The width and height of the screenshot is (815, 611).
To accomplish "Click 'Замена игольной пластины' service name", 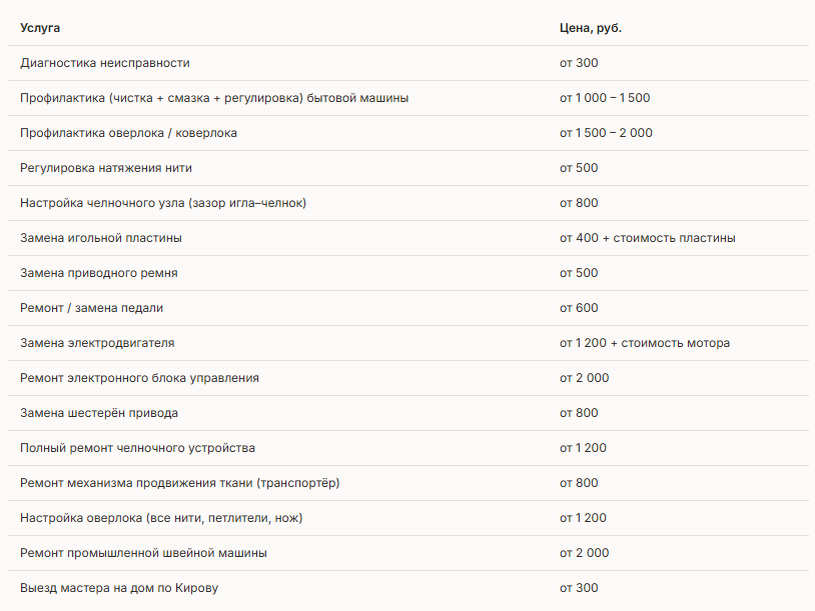I will point(101,238).
